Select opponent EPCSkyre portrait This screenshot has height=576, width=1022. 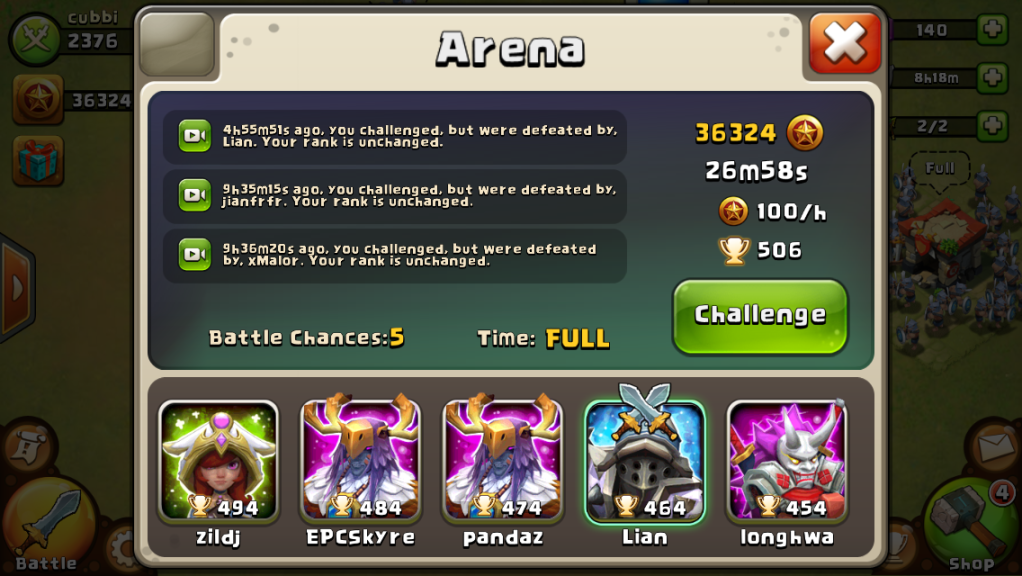(360, 461)
